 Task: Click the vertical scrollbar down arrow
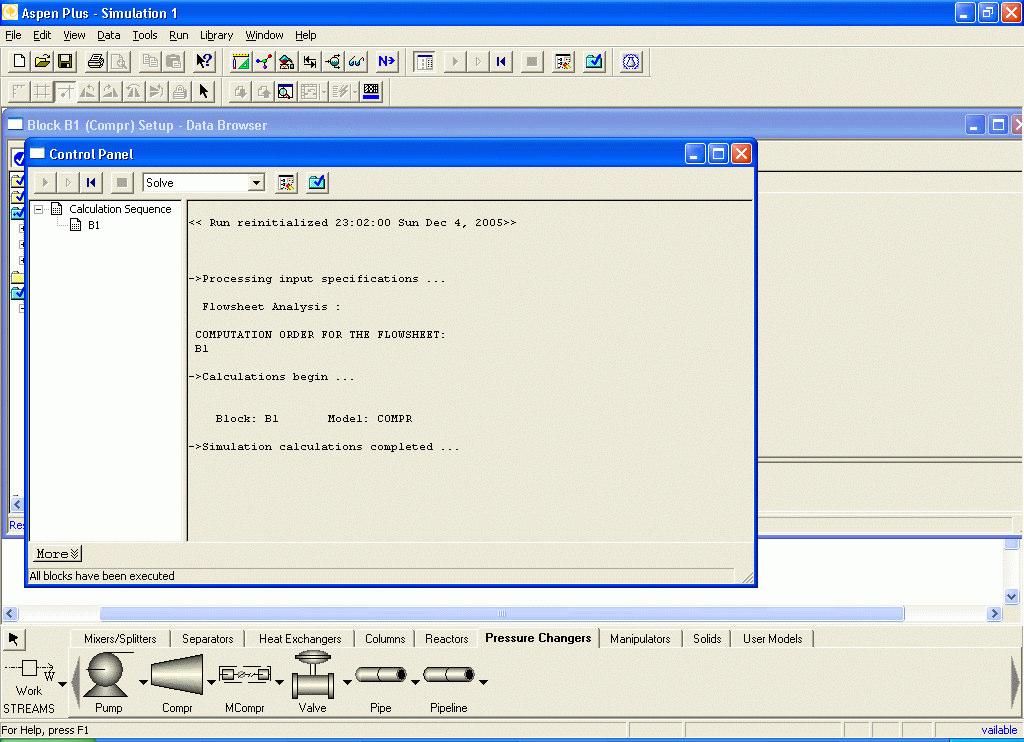pyautogui.click(x=1011, y=596)
